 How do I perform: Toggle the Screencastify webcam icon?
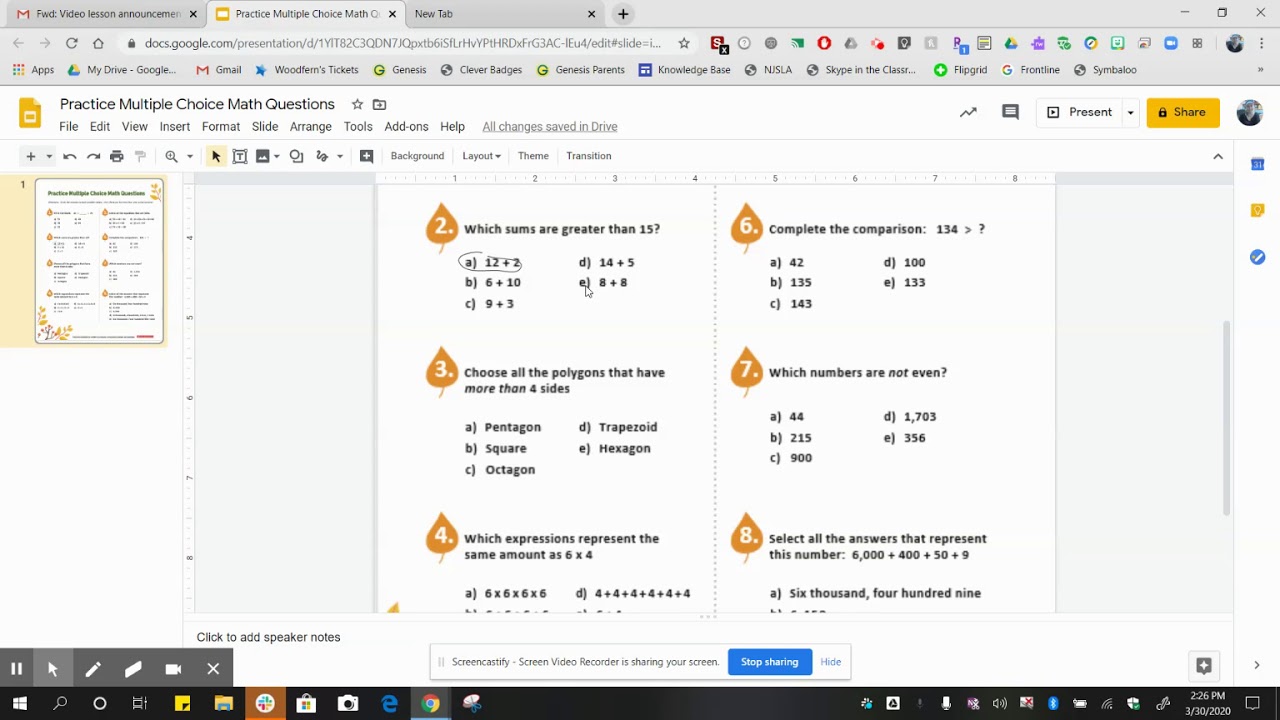[173, 669]
